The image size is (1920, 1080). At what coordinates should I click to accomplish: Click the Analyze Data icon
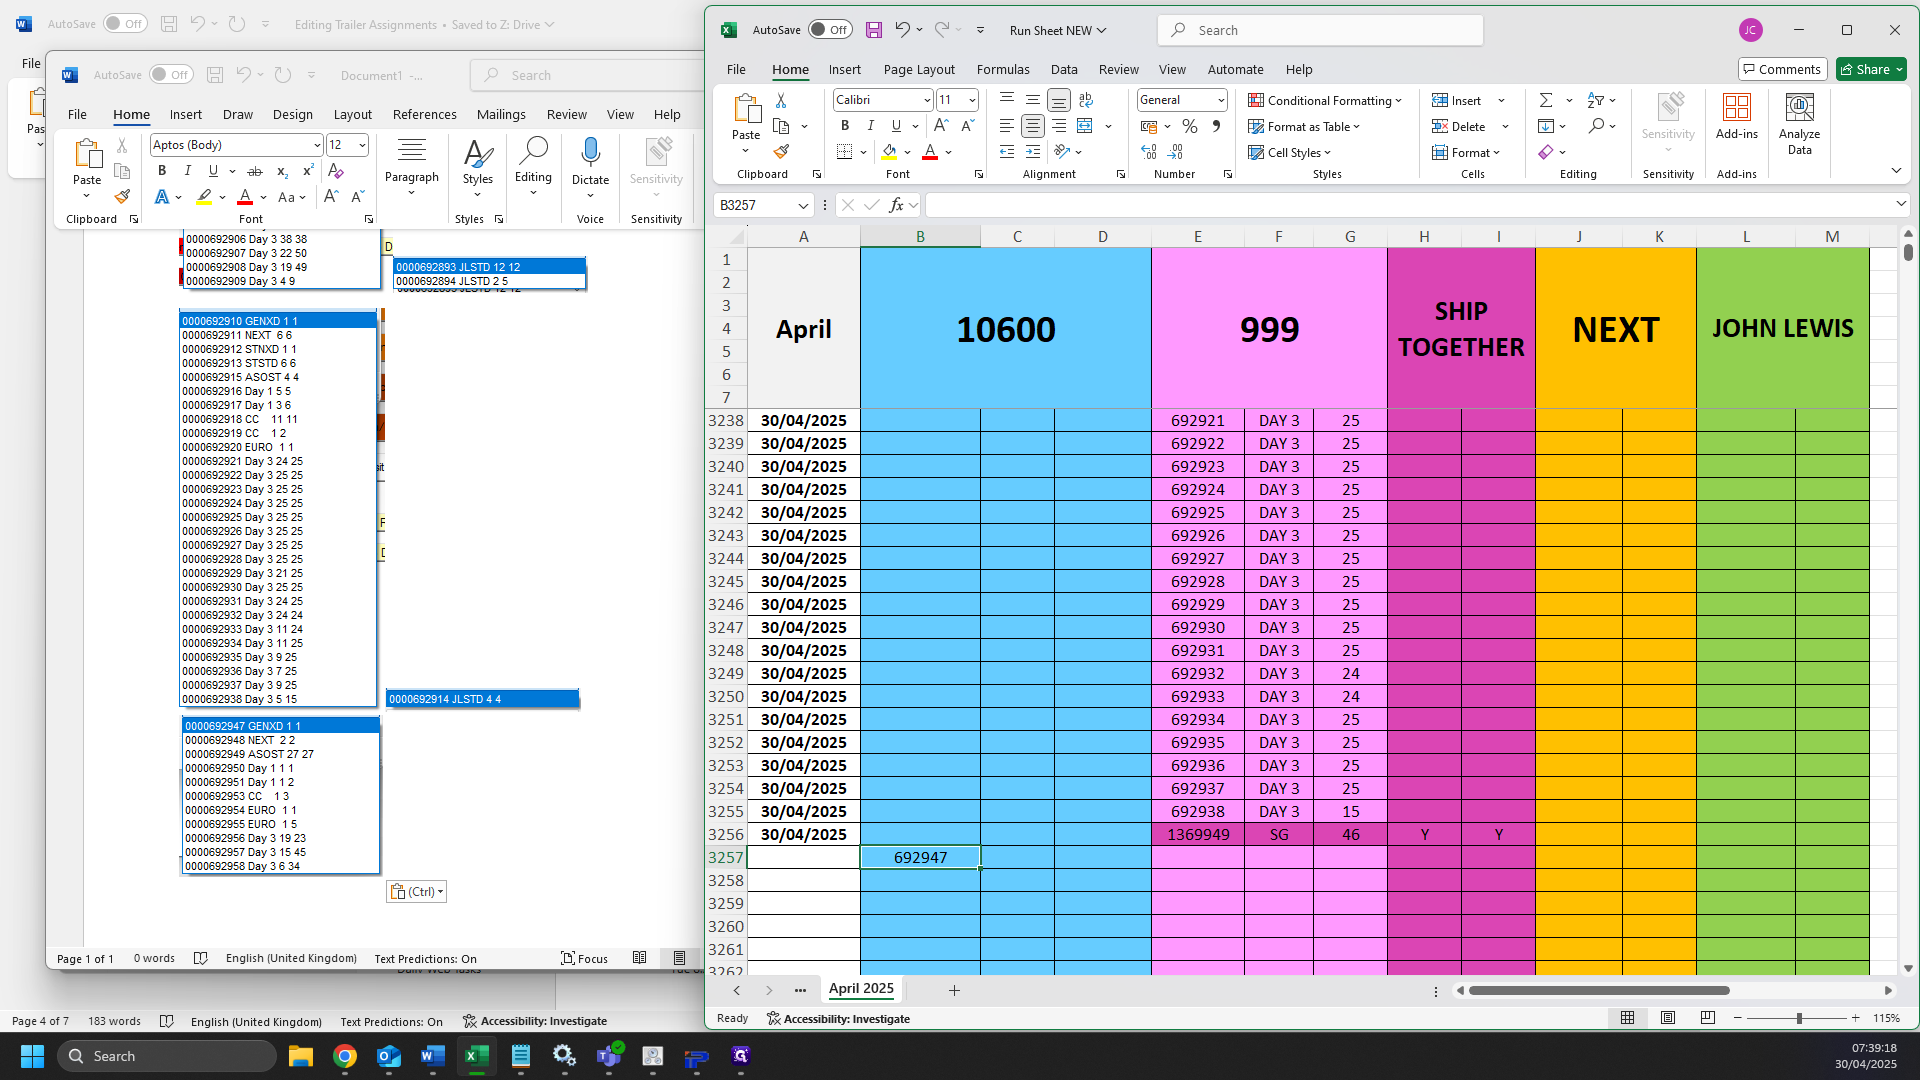tap(1799, 125)
